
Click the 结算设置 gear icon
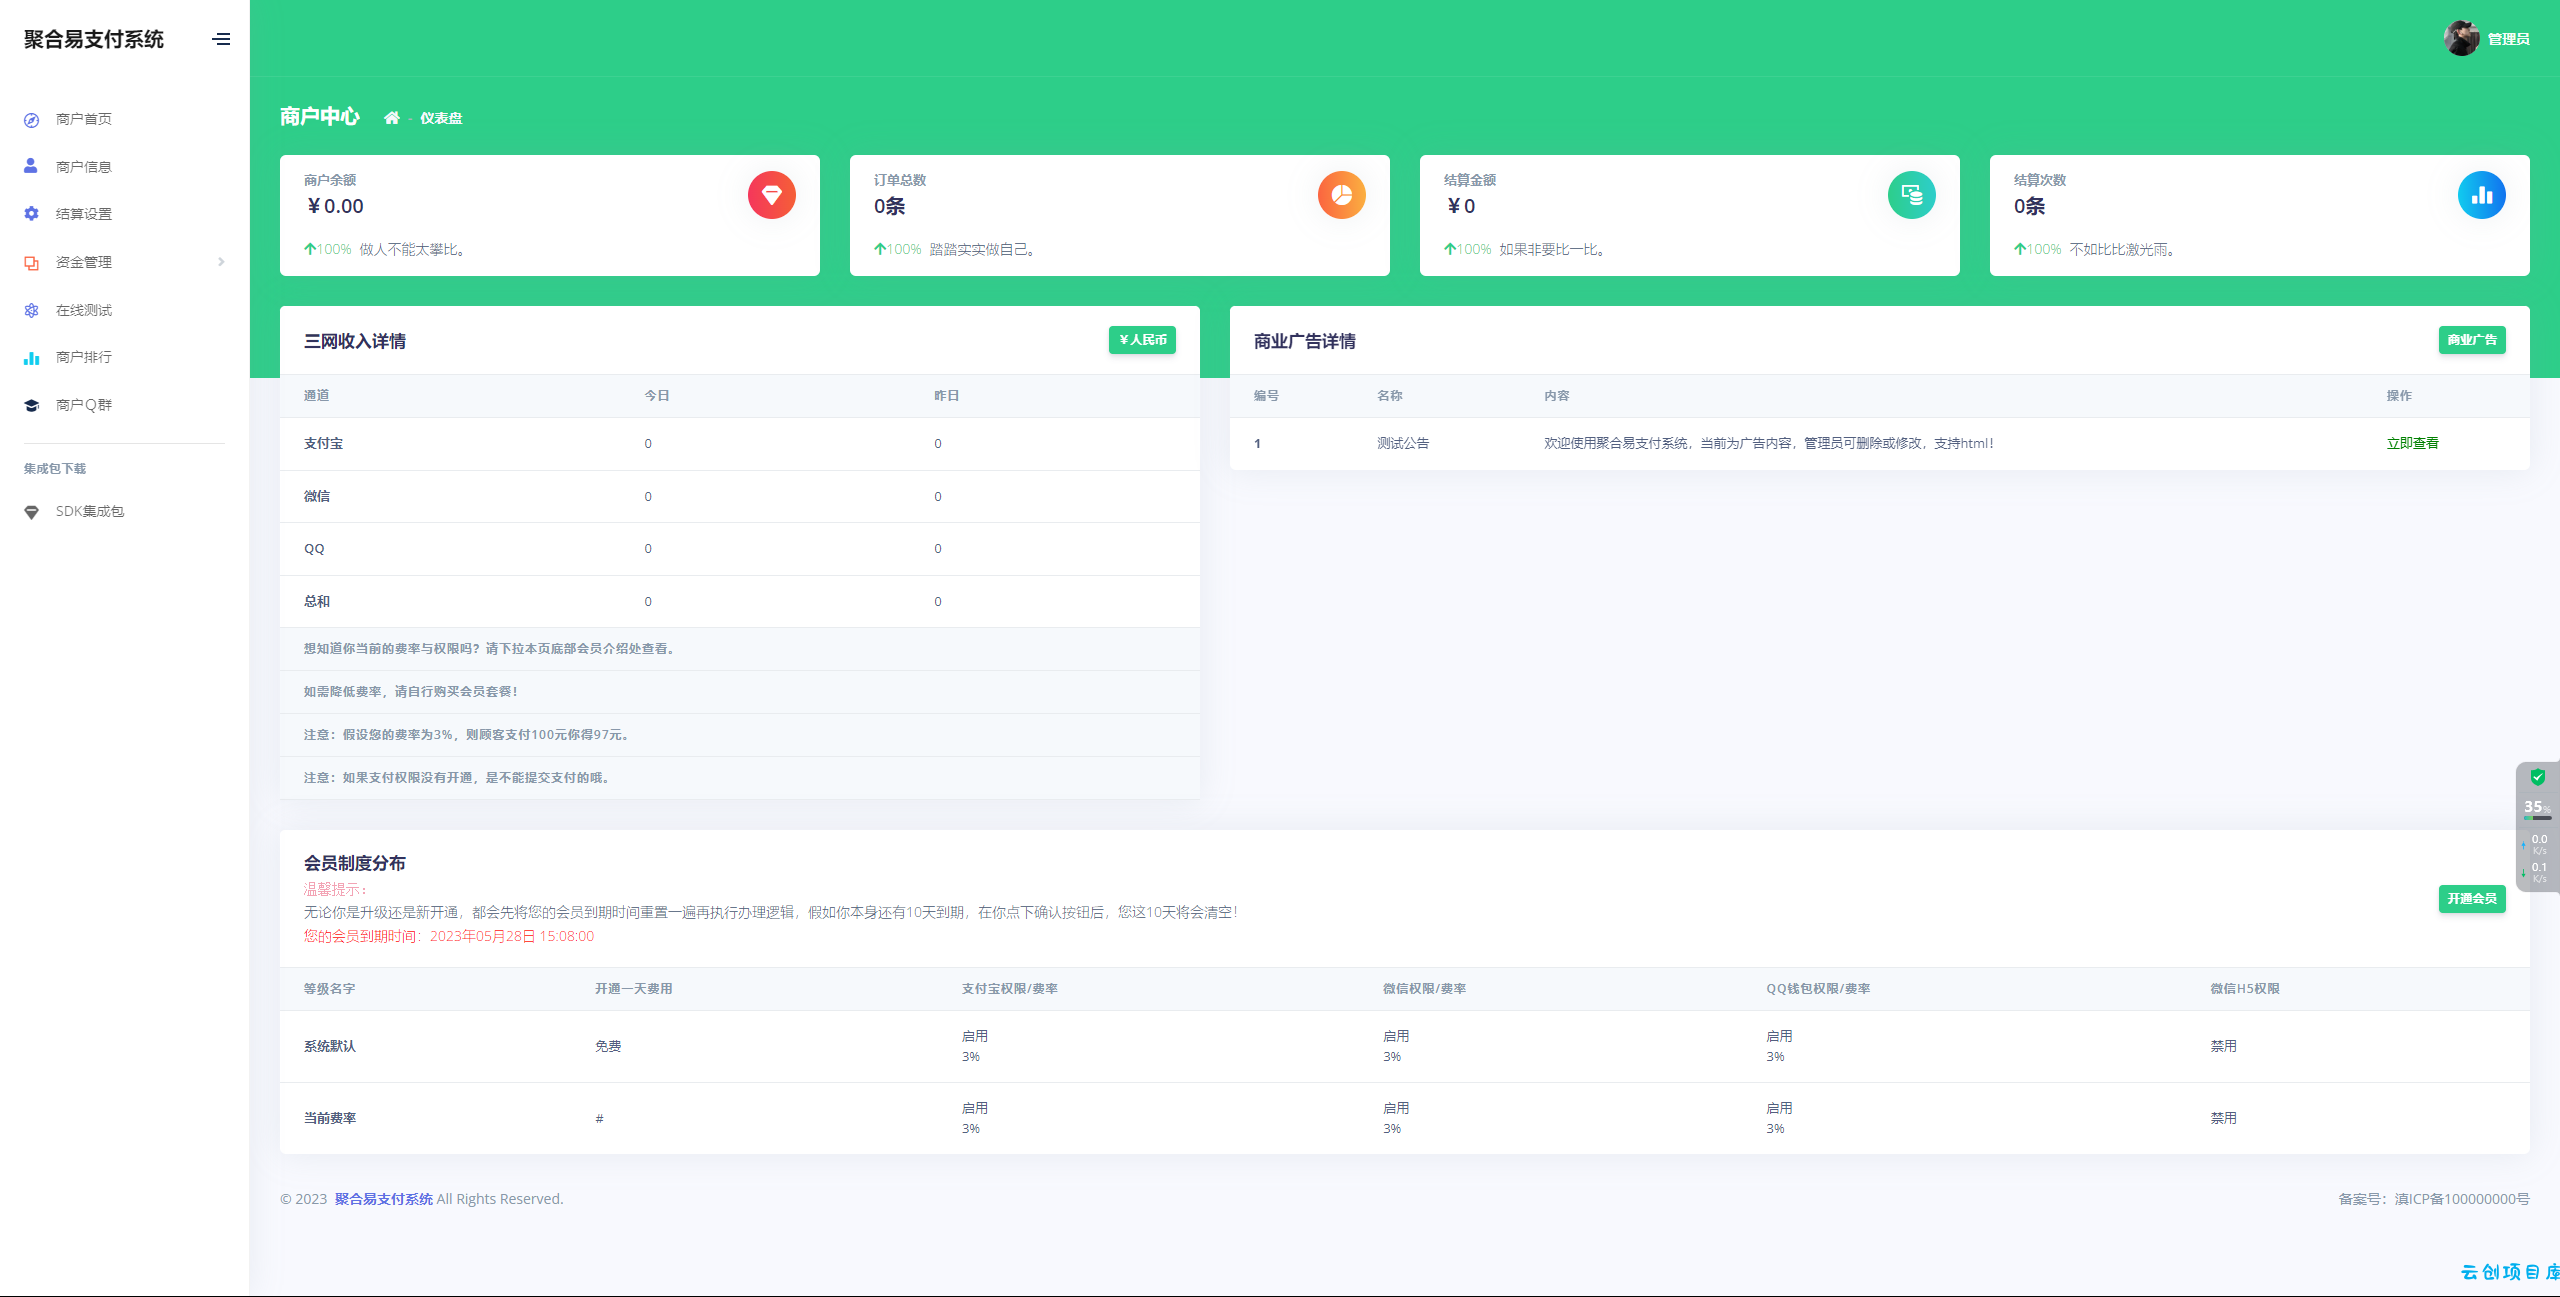(x=31, y=214)
